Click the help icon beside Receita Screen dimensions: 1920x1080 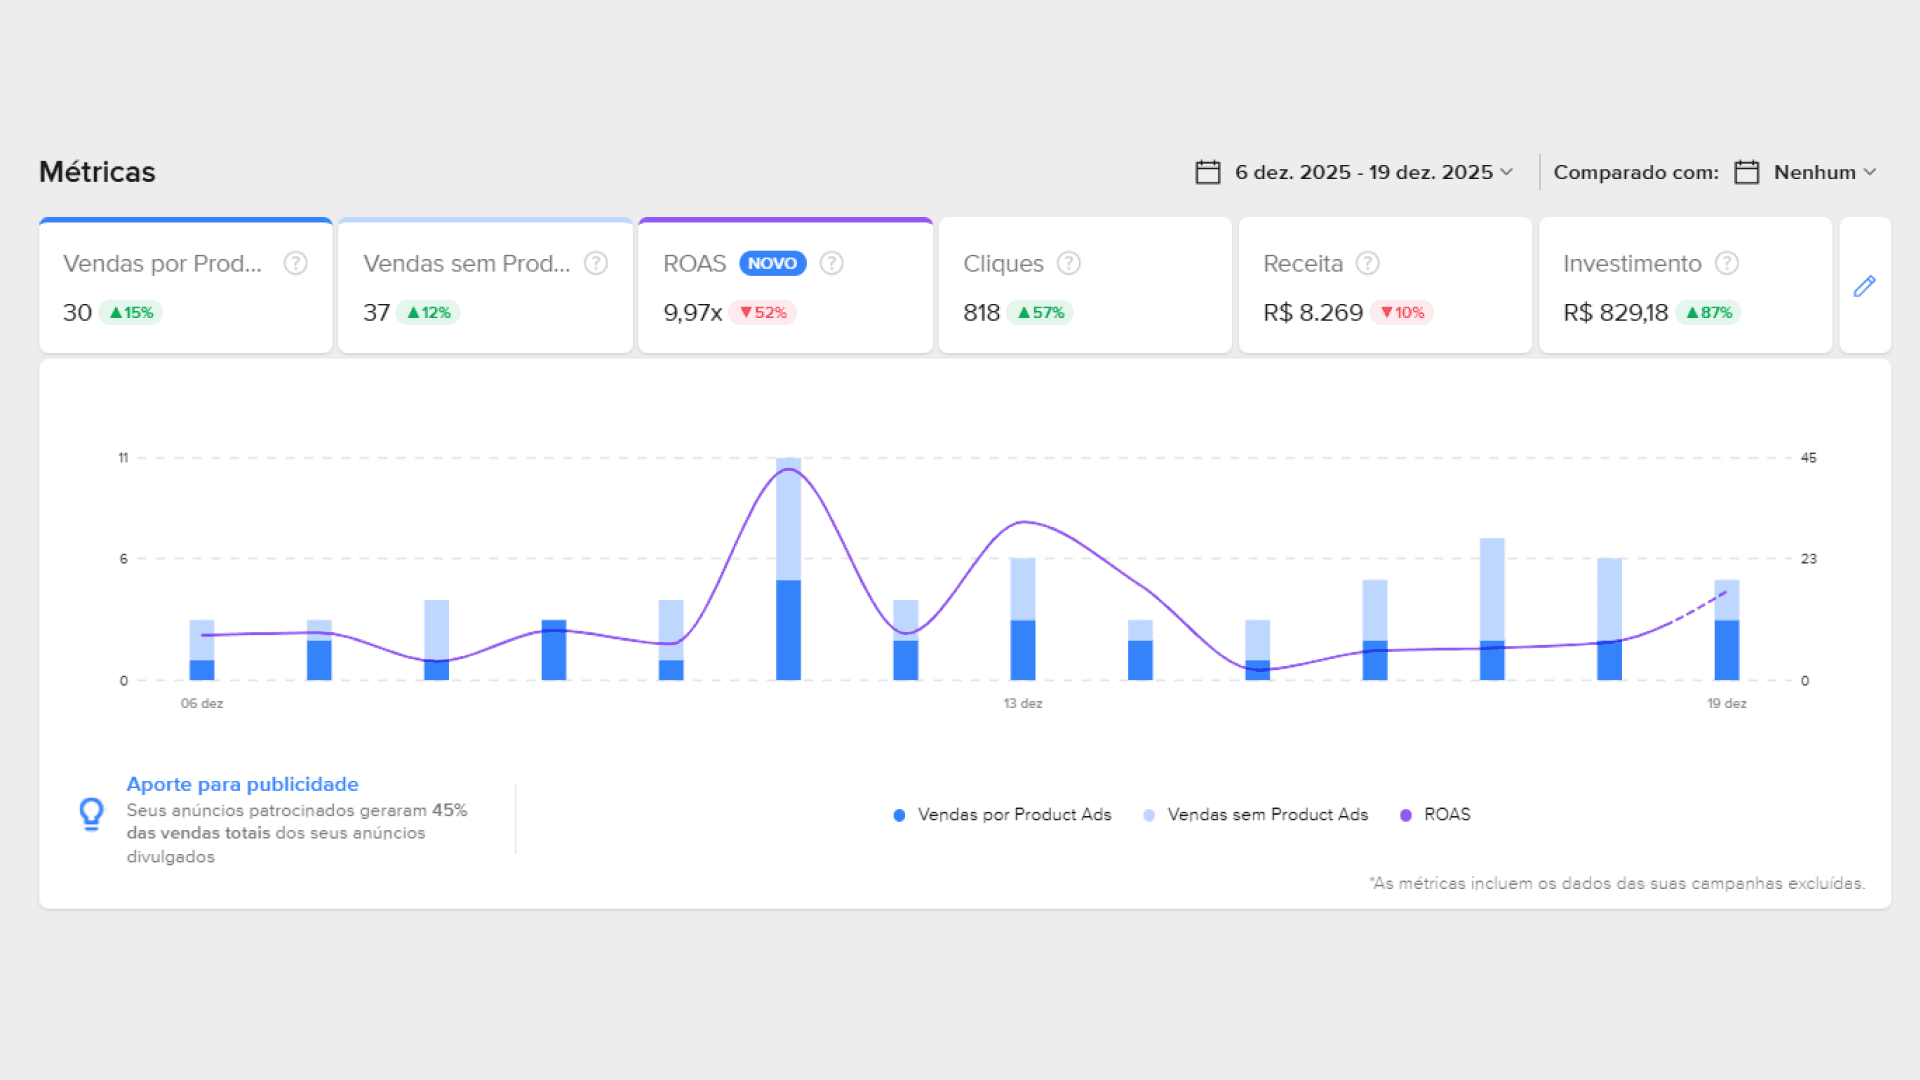(1367, 263)
